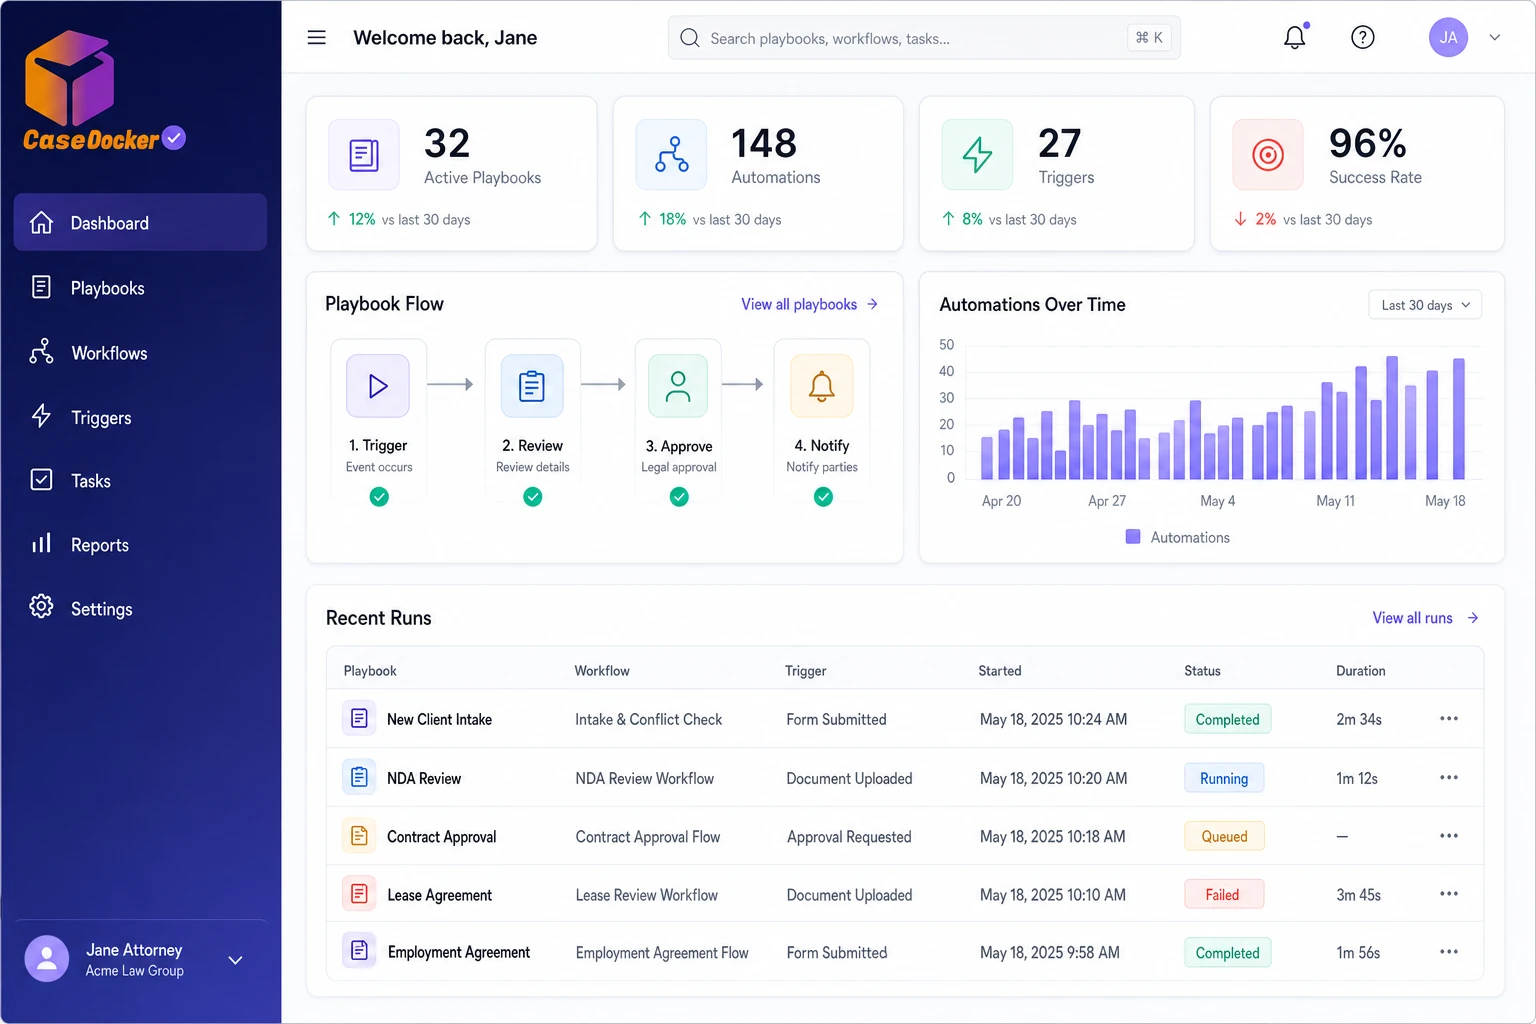1536x1024 pixels.
Task: Open the help question-mark icon
Action: (1362, 37)
